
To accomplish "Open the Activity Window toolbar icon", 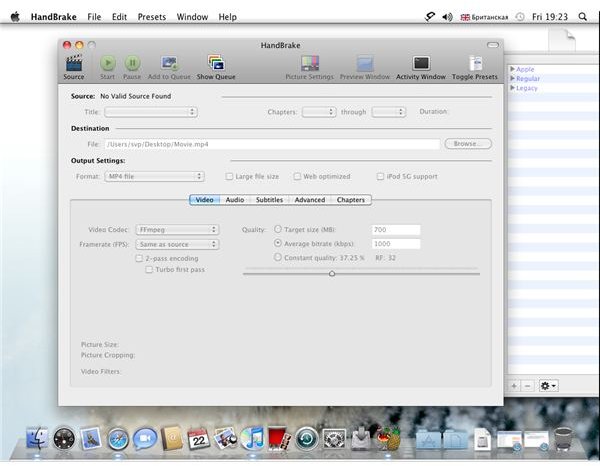I will 421,63.
